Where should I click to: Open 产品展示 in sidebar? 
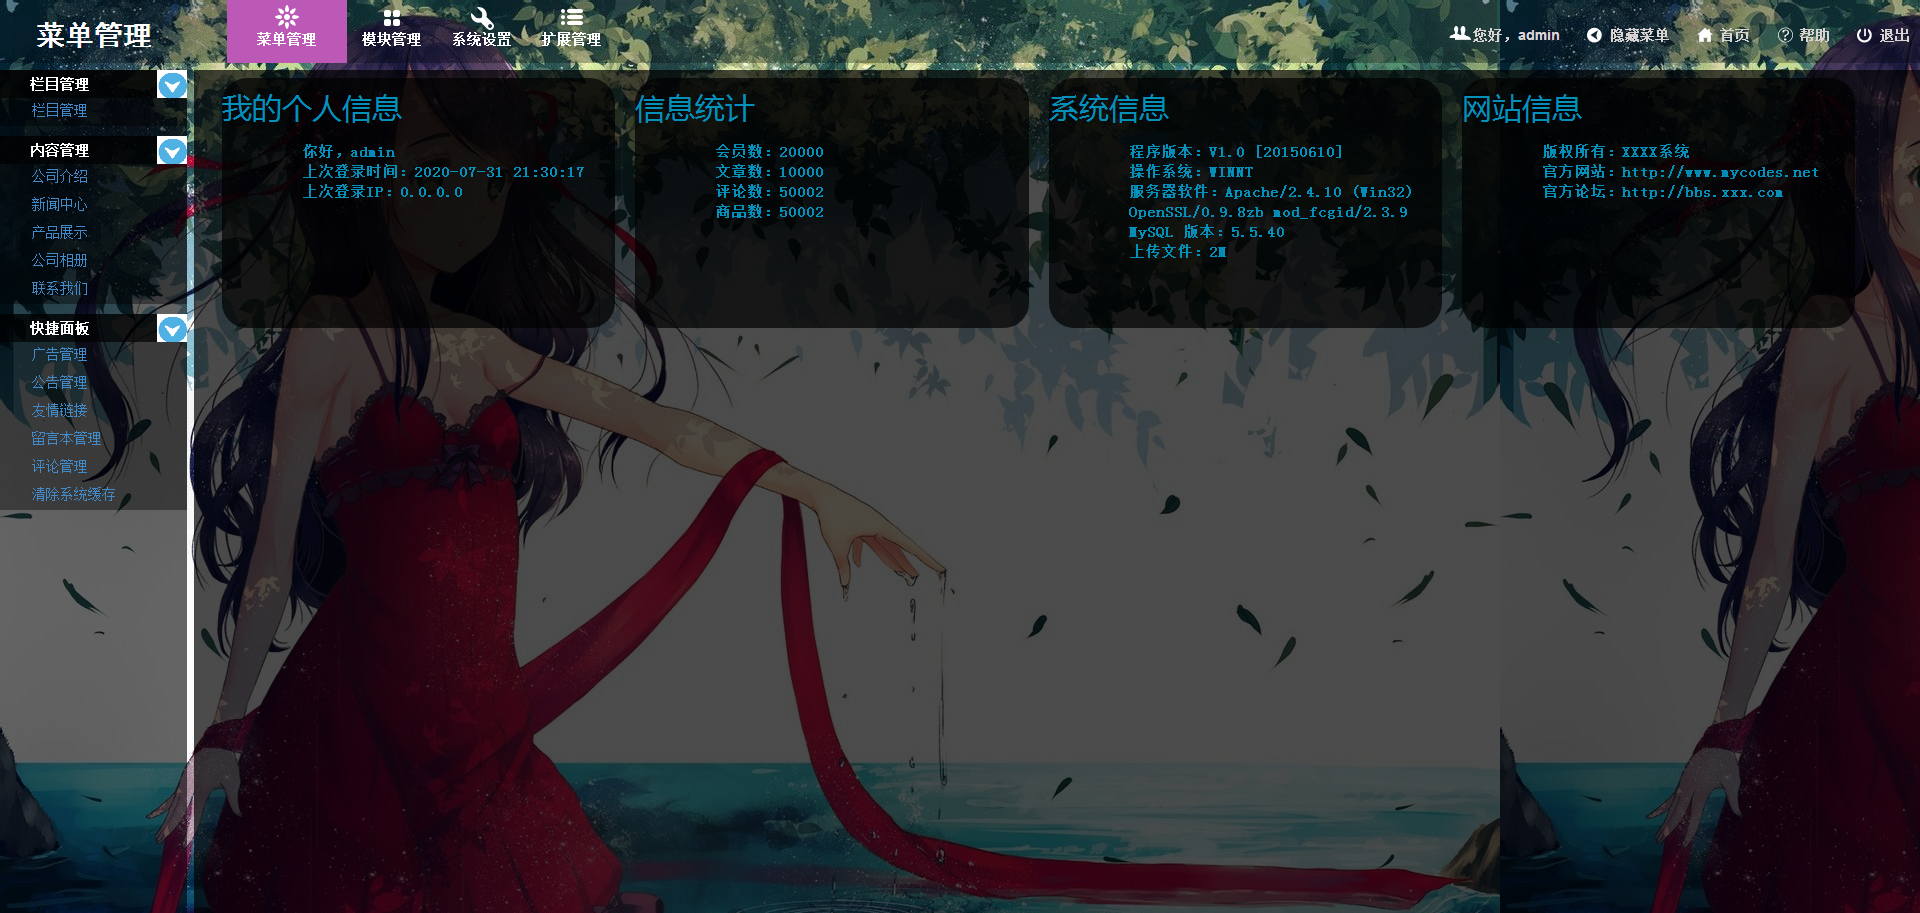click(59, 232)
